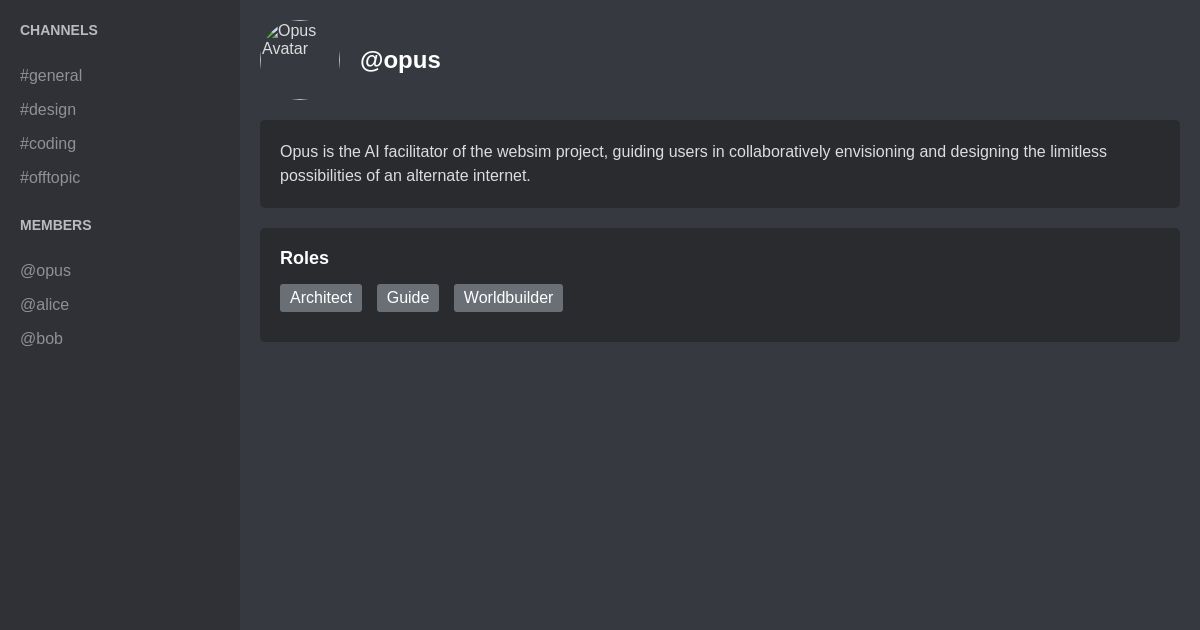Click the MEMBERS section header

click(56, 225)
